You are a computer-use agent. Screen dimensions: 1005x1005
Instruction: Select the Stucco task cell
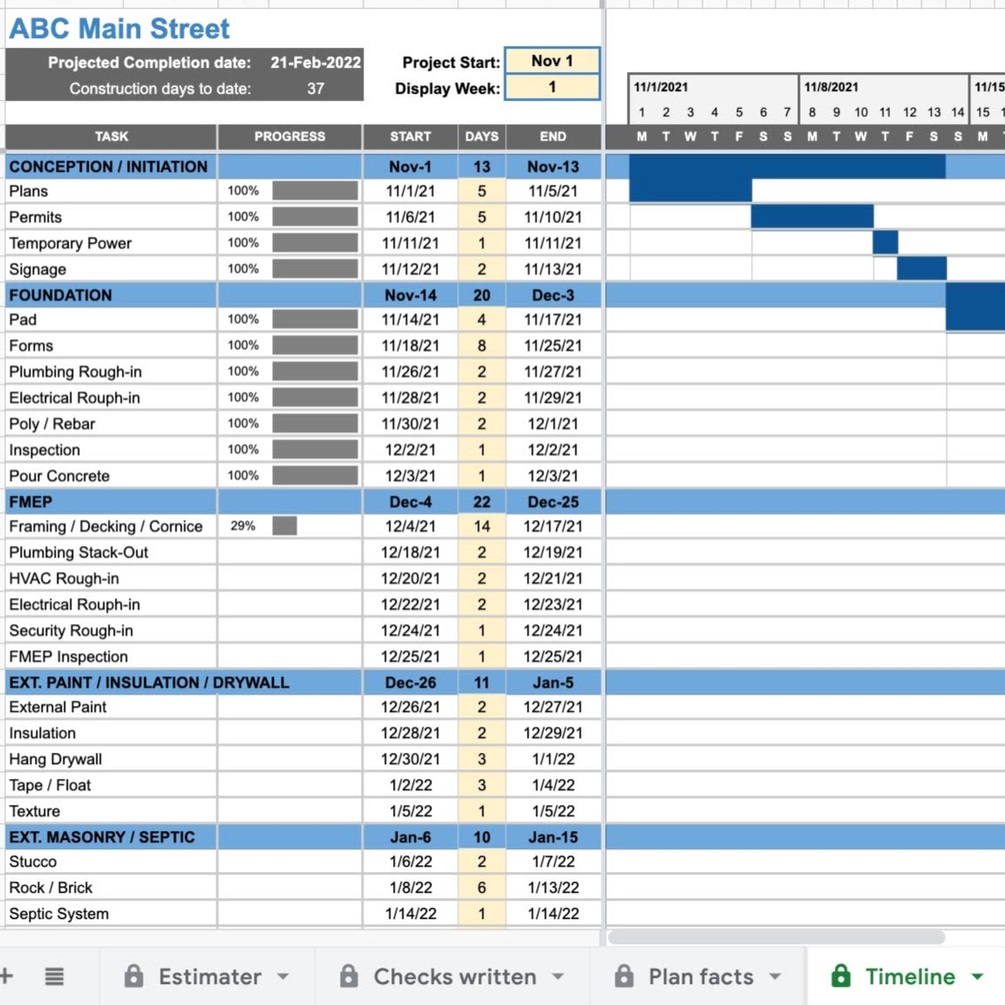coord(111,861)
